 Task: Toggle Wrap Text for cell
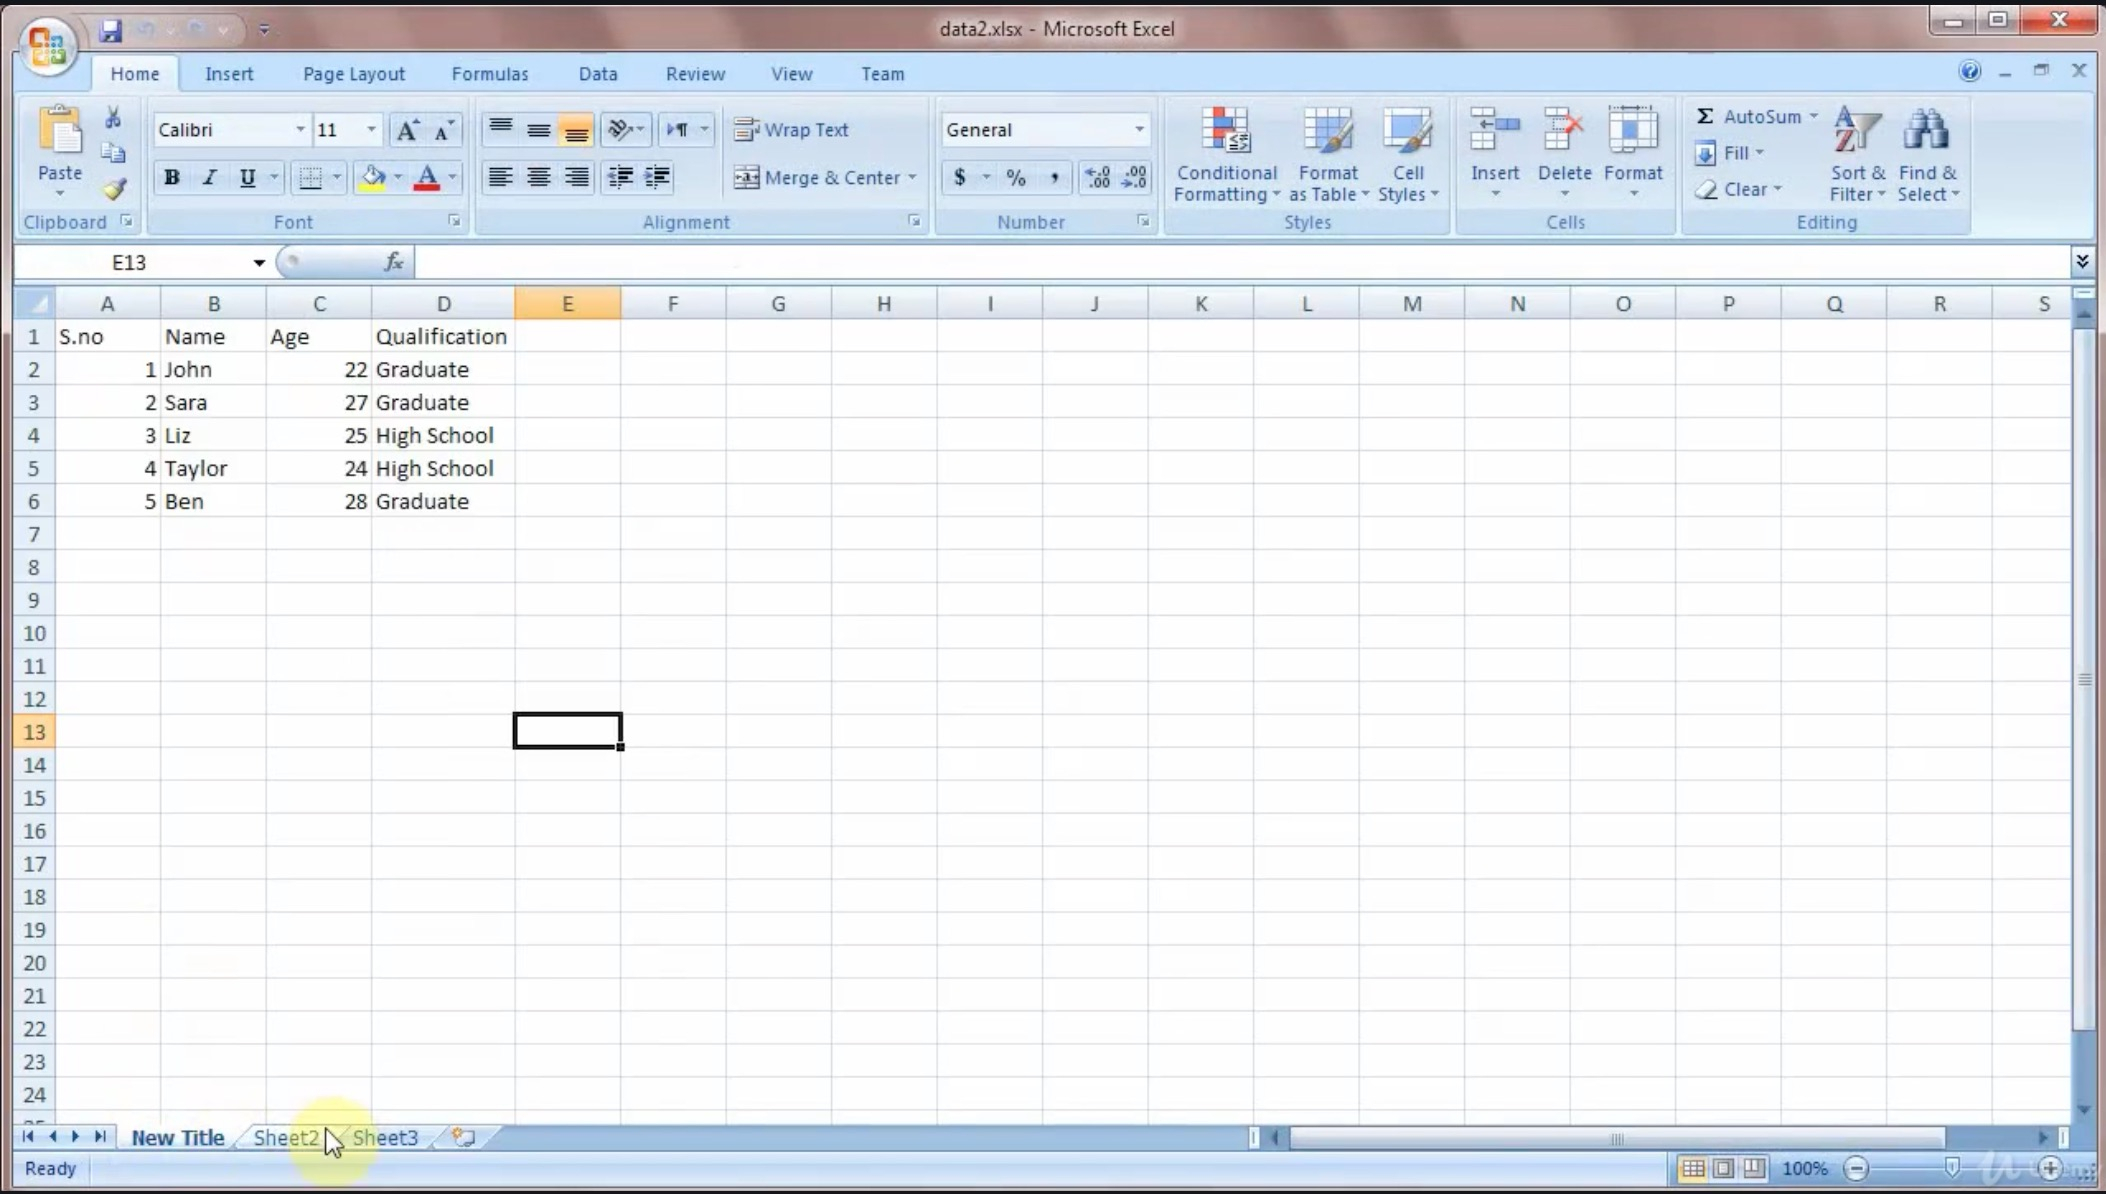[791, 130]
